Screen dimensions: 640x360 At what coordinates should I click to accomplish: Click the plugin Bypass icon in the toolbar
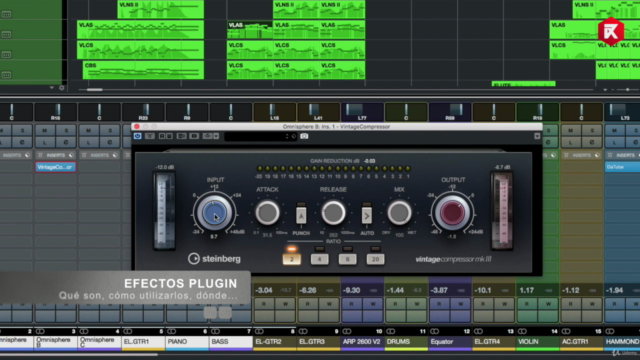click(x=150, y=136)
